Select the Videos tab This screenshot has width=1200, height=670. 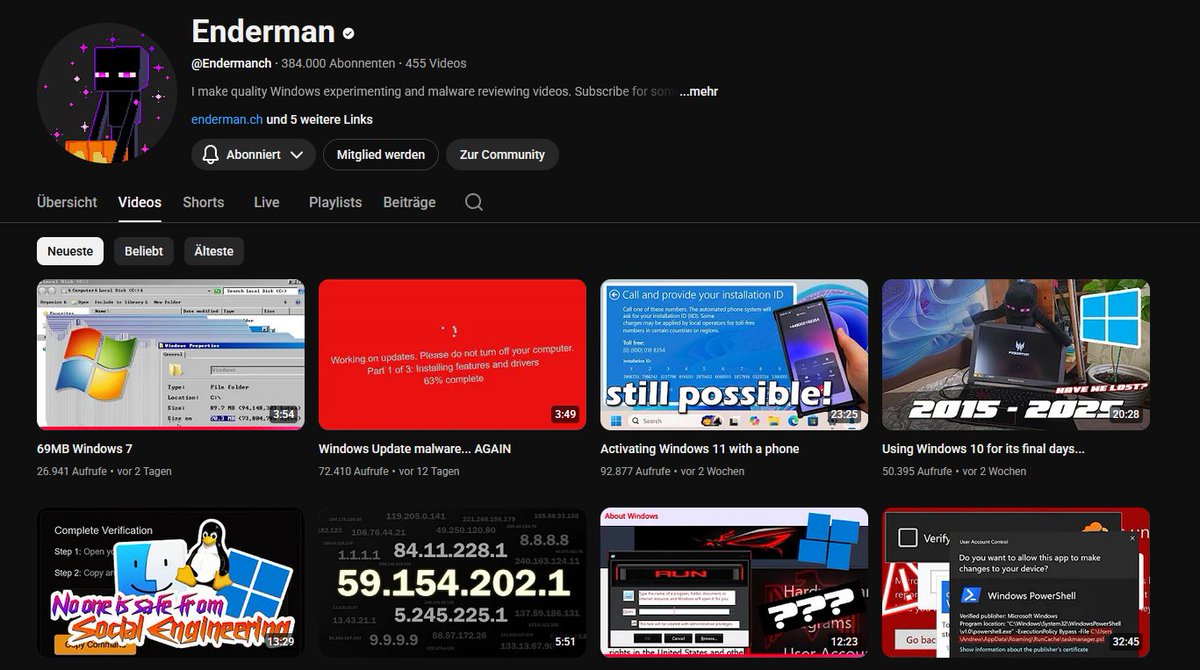139,202
